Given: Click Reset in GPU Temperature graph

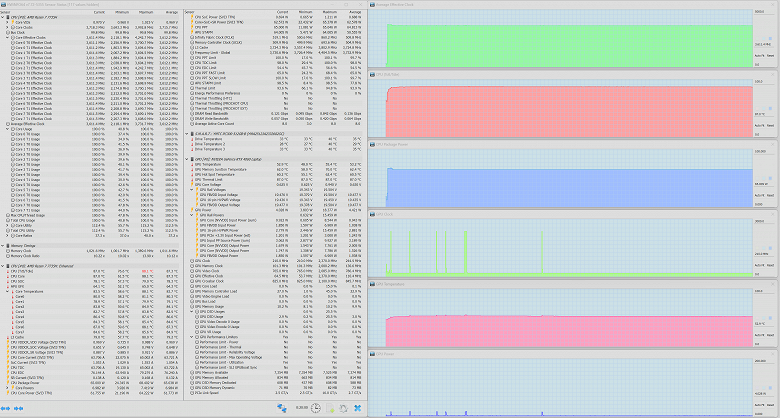Looking at the screenshot, I should point(770,335).
